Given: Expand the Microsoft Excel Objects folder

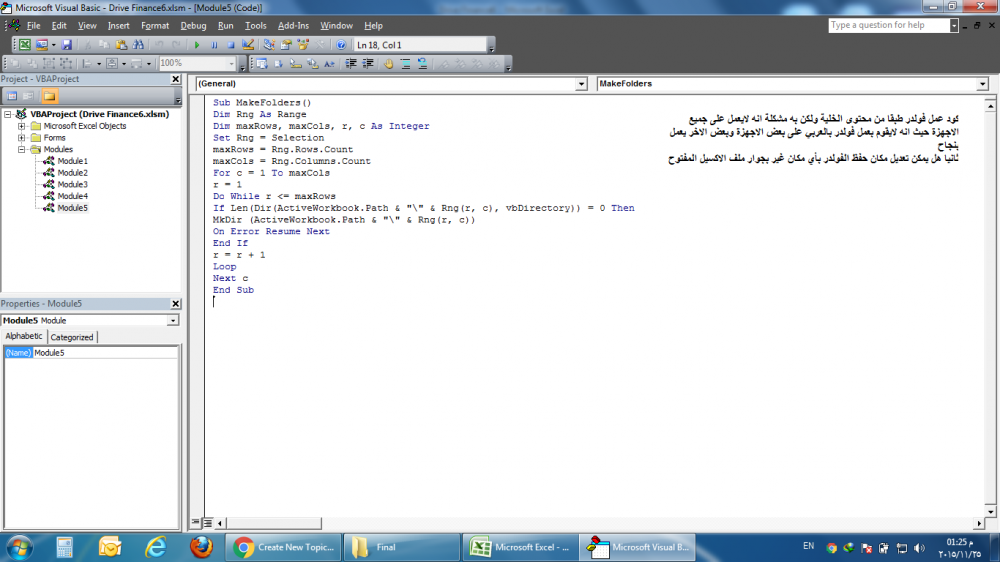Looking at the screenshot, I should click(x=22, y=126).
